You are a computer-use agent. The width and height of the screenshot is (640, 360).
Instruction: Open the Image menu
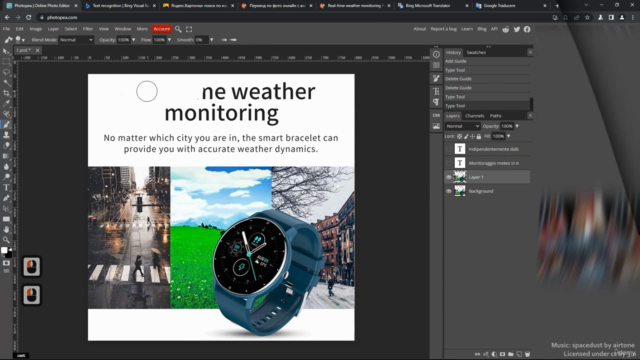36,29
